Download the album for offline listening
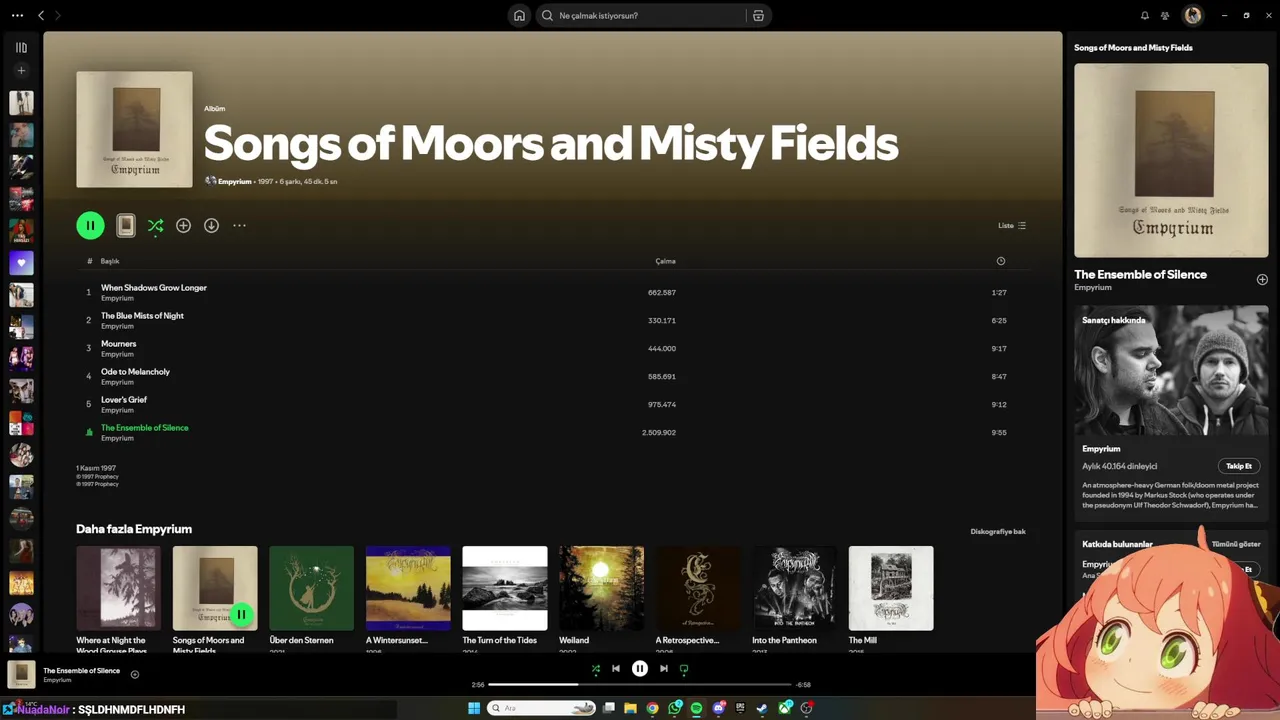 coord(211,225)
